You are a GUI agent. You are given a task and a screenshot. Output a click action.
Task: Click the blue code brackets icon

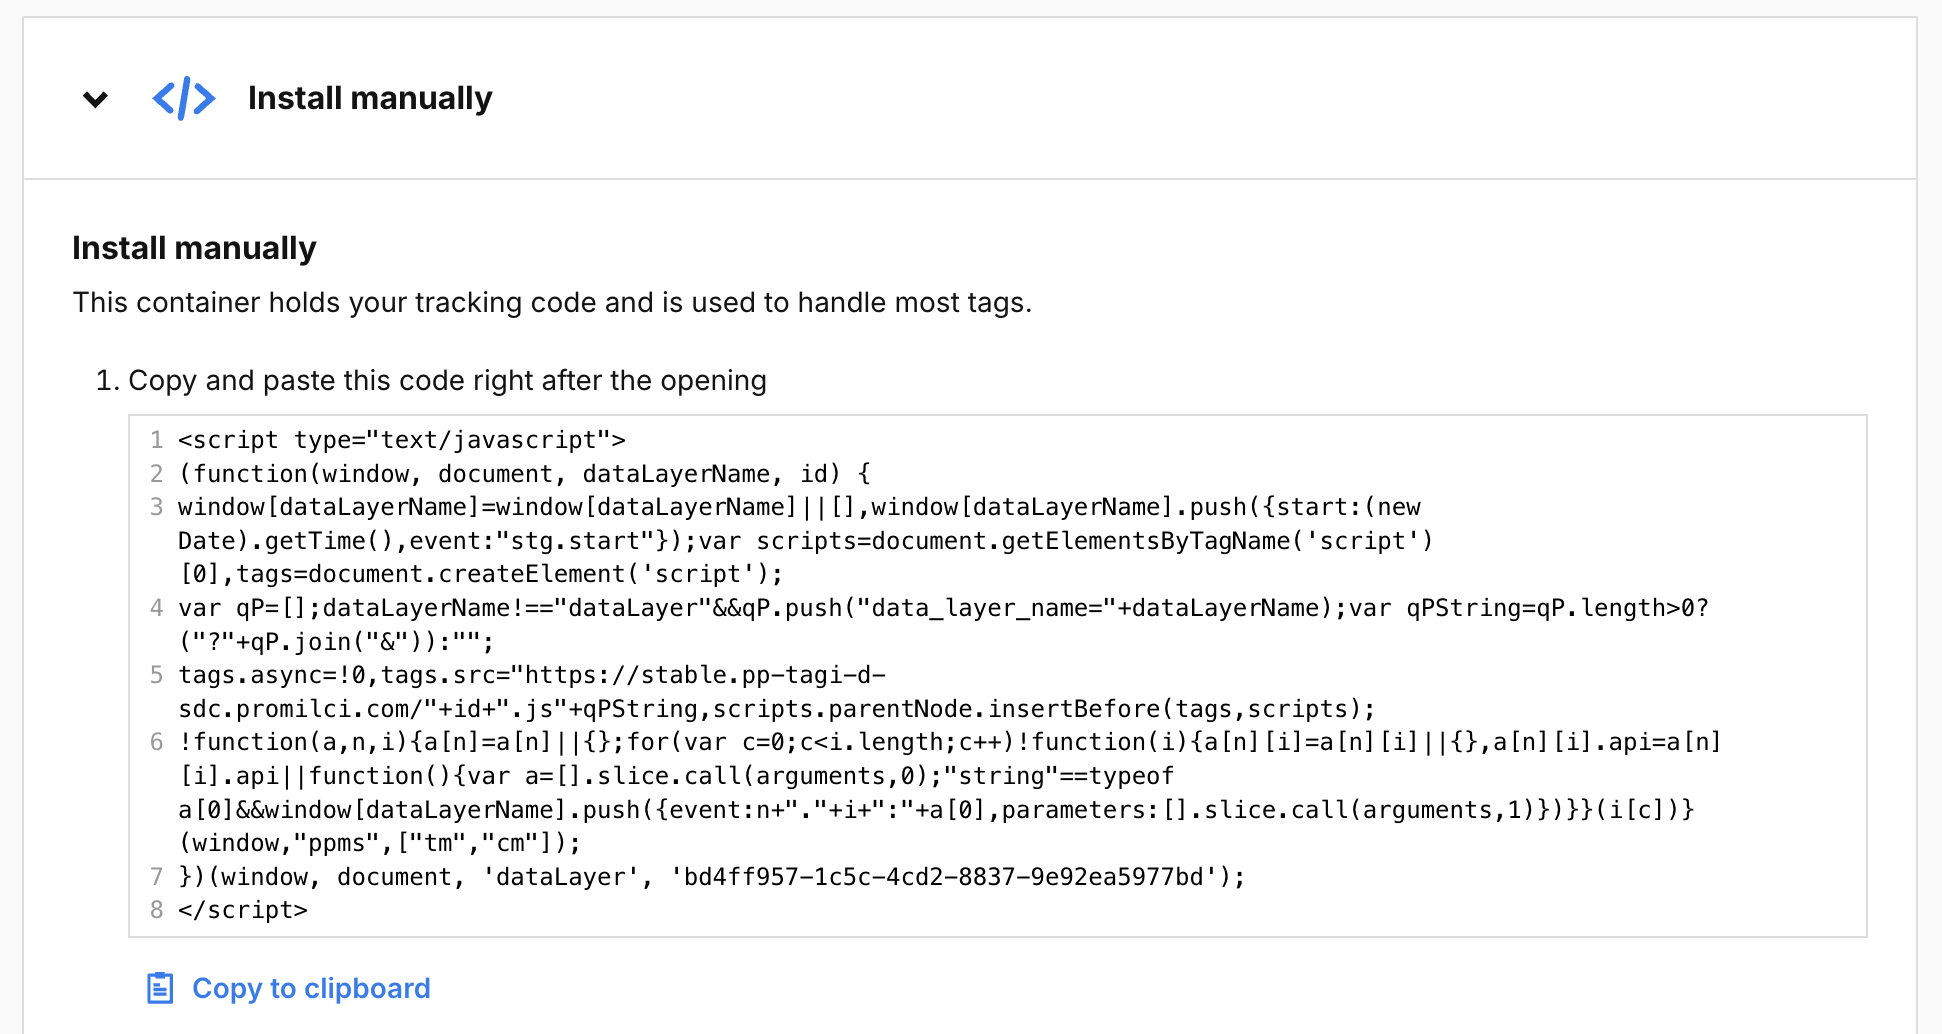tap(184, 99)
